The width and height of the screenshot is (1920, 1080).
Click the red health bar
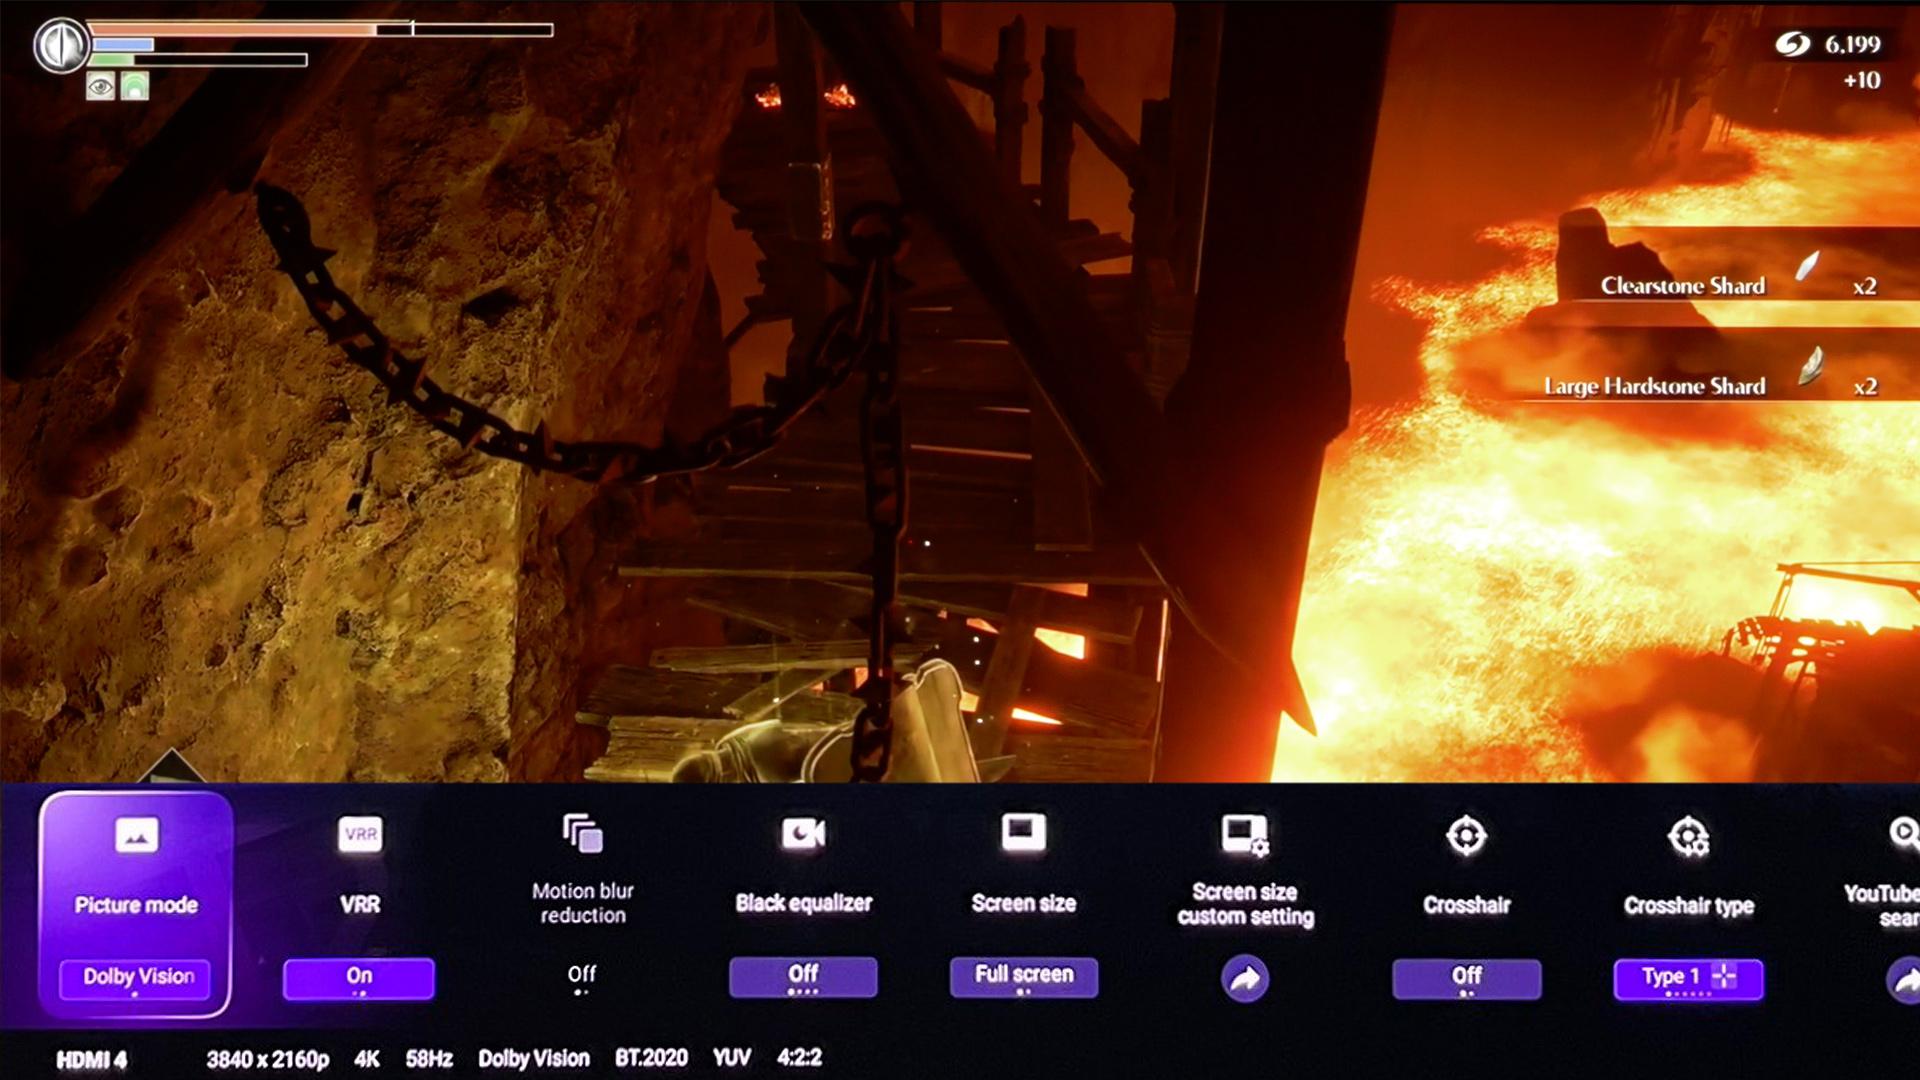coord(320,30)
